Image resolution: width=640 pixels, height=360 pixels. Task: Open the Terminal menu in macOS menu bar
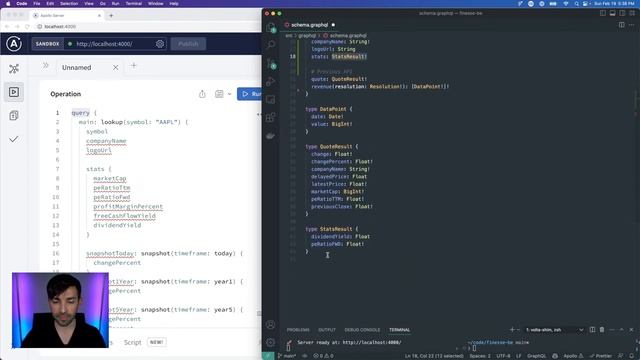[x=133, y=4]
